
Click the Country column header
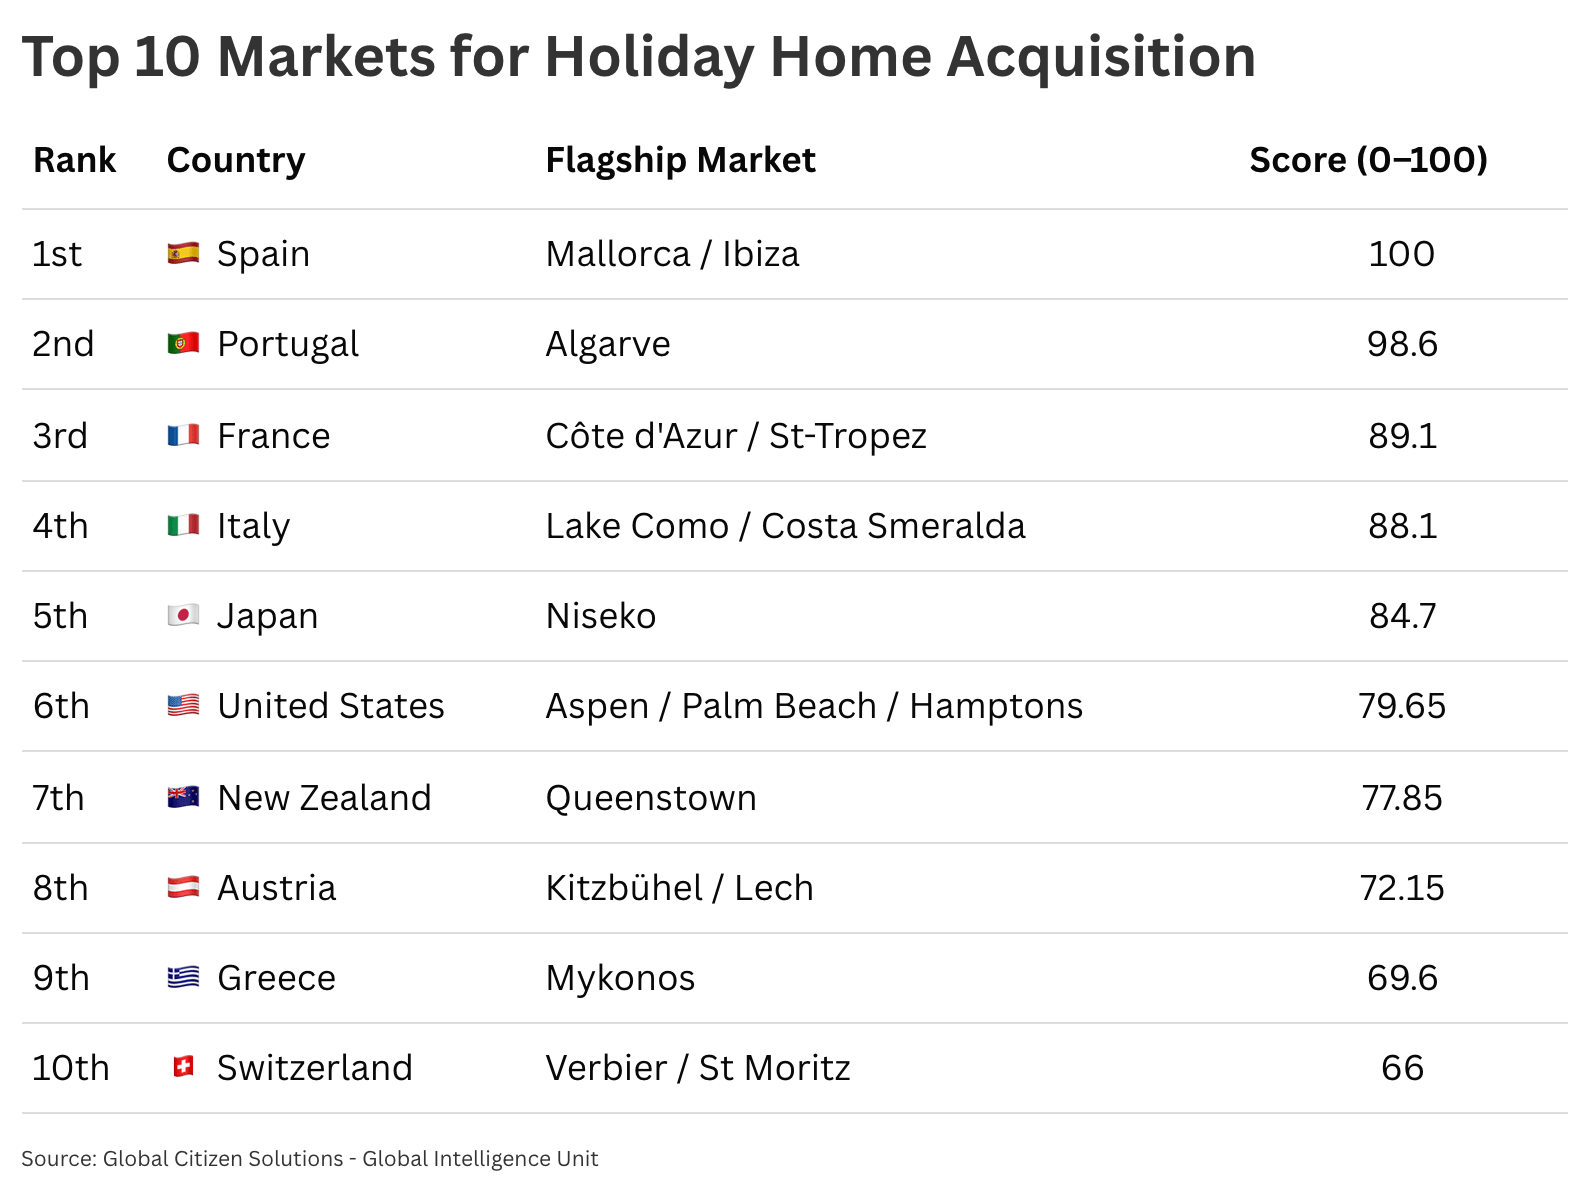pyautogui.click(x=236, y=160)
